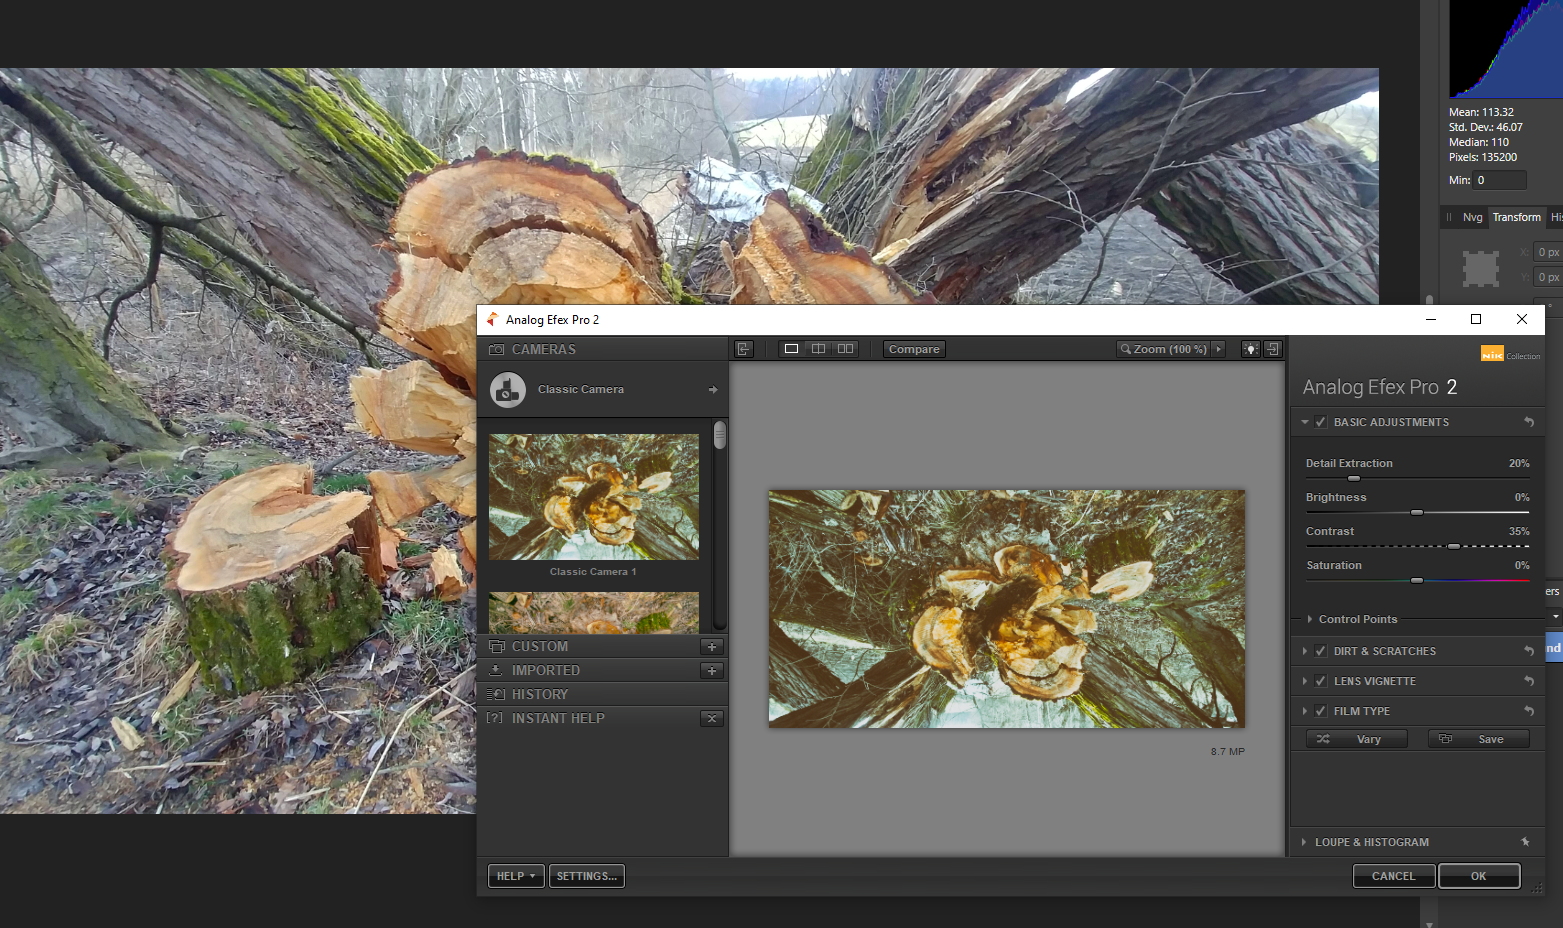Click the Nik Collection logo
Screen dimensions: 1563x928
point(1510,354)
